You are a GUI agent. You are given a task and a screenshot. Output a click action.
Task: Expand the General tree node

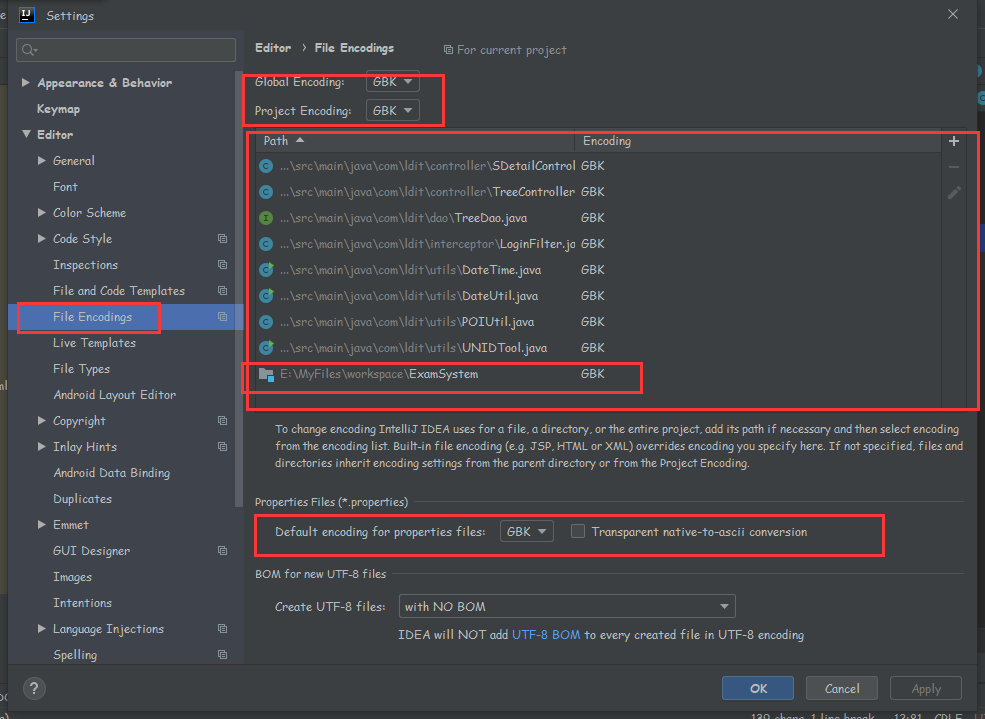click(41, 161)
